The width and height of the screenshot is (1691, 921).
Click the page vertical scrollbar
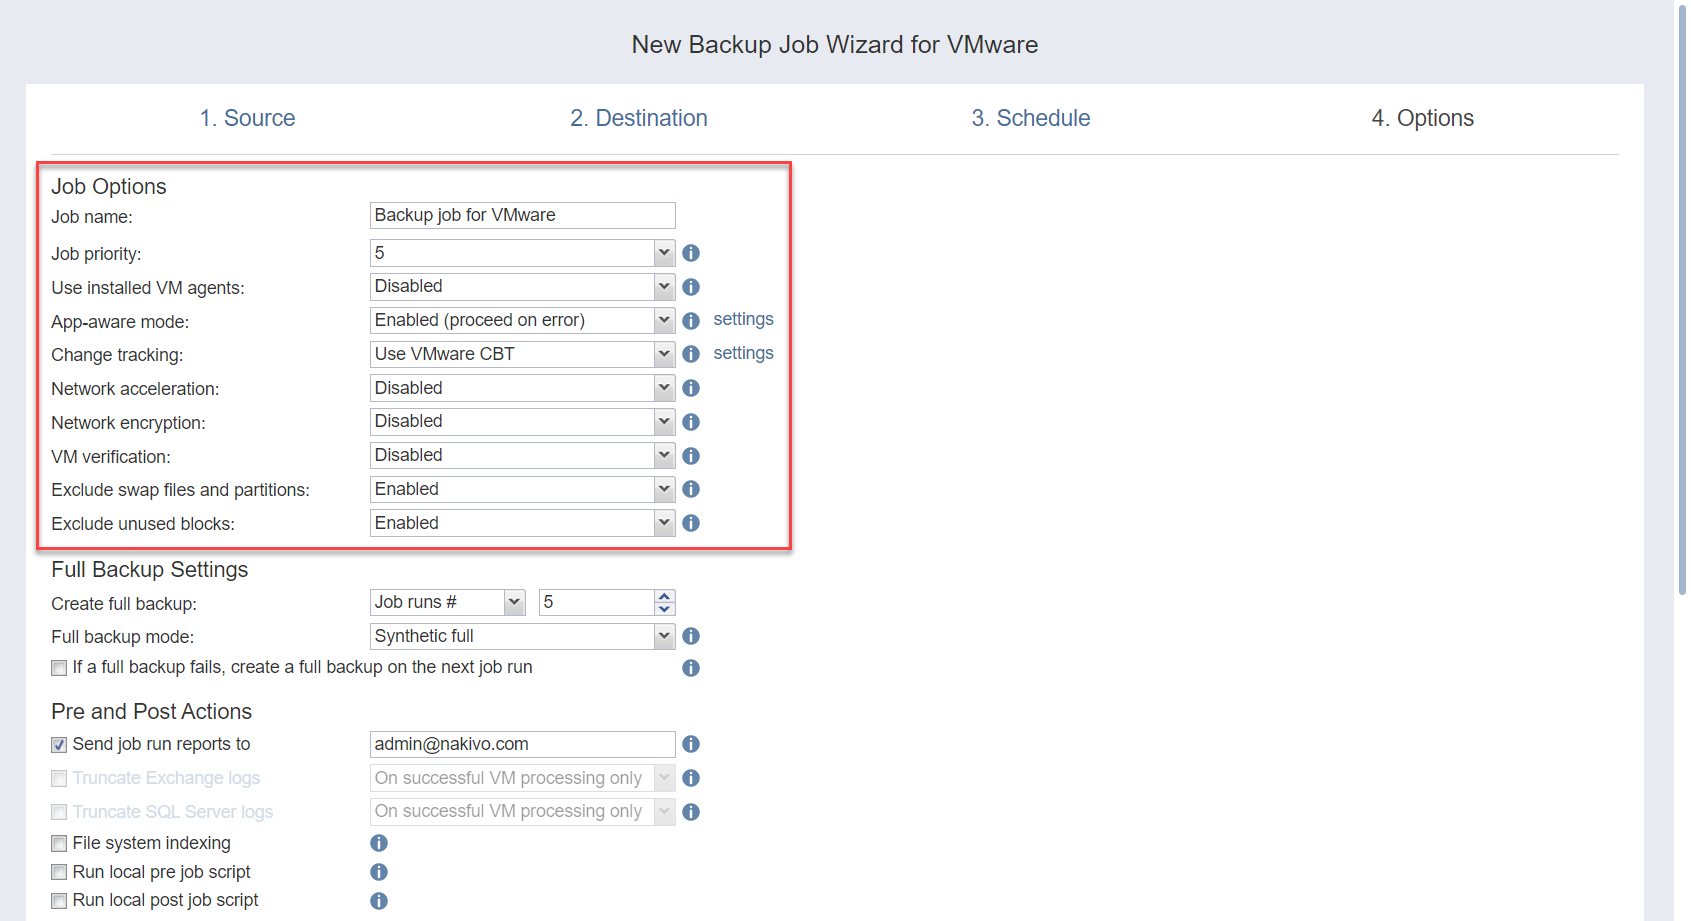1682,300
